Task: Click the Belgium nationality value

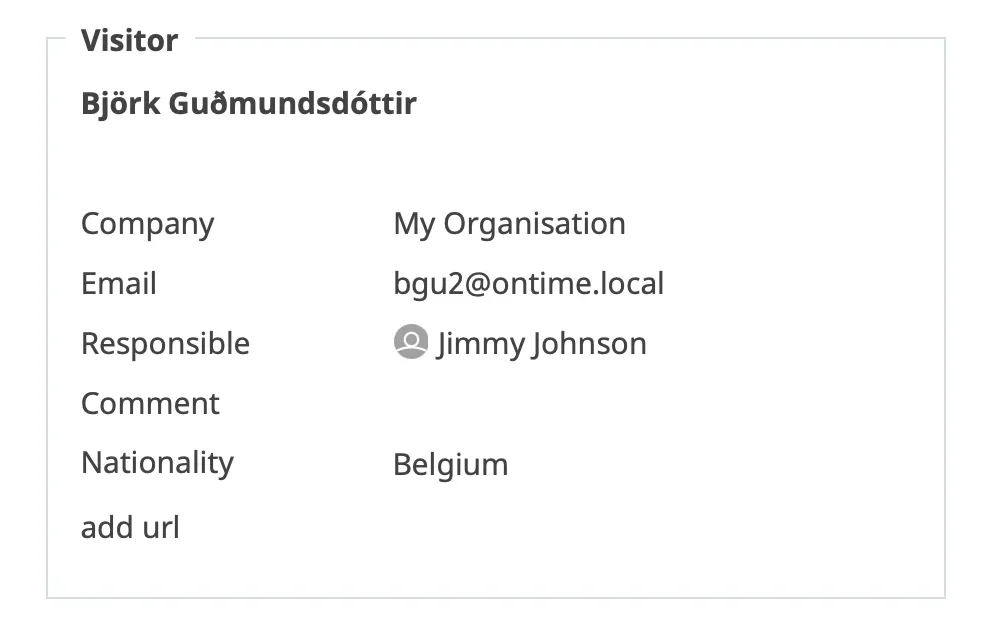Action: point(451,465)
